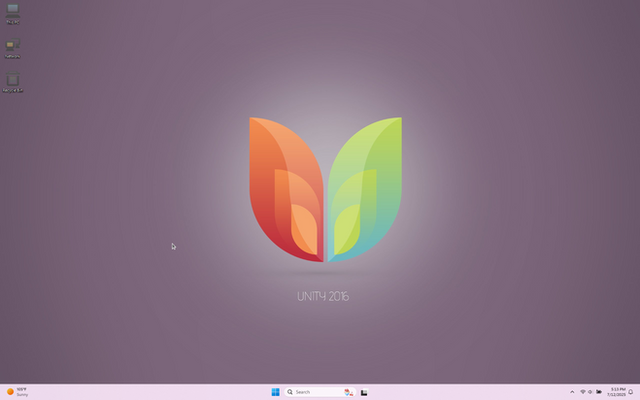Viewport: 640px width, 400px height.
Task: Open the Windows Start menu
Action: click(276, 392)
